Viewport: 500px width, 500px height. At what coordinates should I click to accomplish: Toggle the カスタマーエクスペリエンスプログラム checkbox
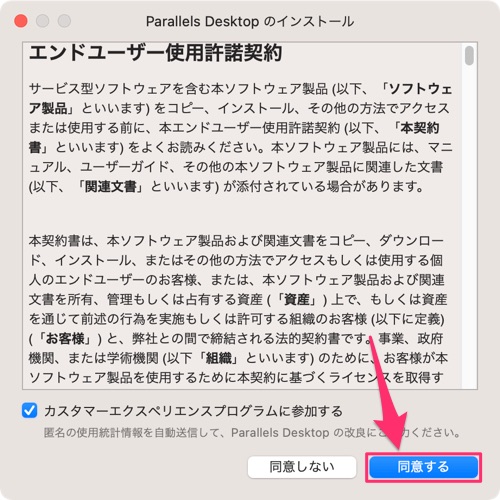click(29, 410)
